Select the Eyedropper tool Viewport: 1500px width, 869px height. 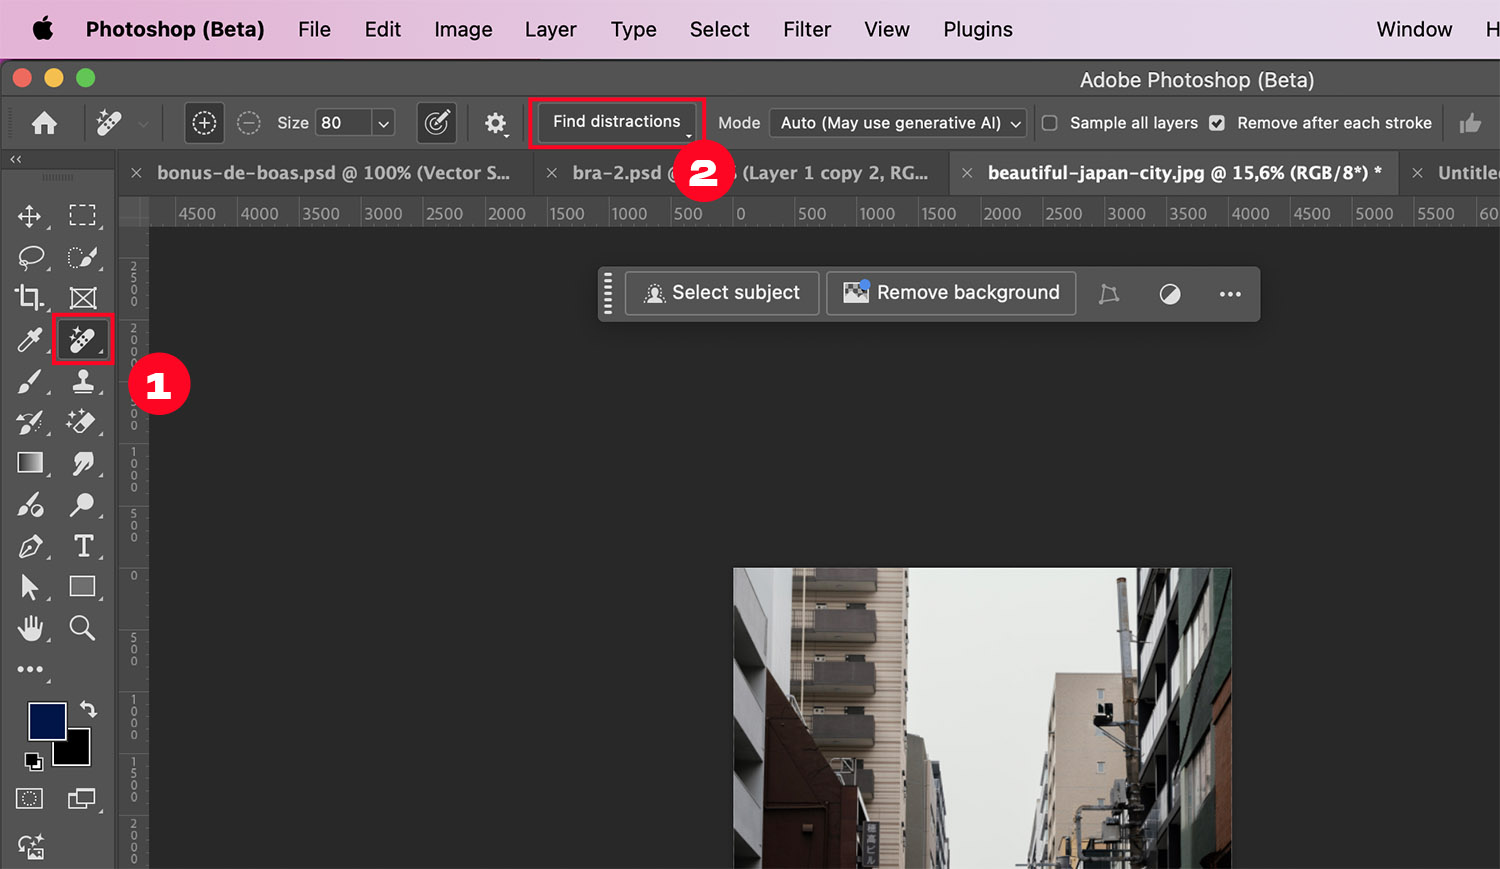click(x=30, y=340)
